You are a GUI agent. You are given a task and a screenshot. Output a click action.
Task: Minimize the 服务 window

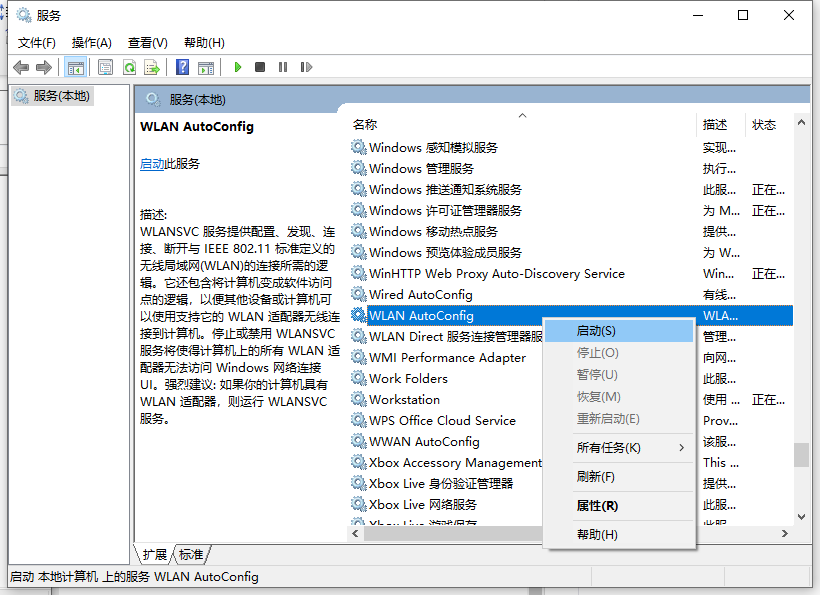coord(698,15)
